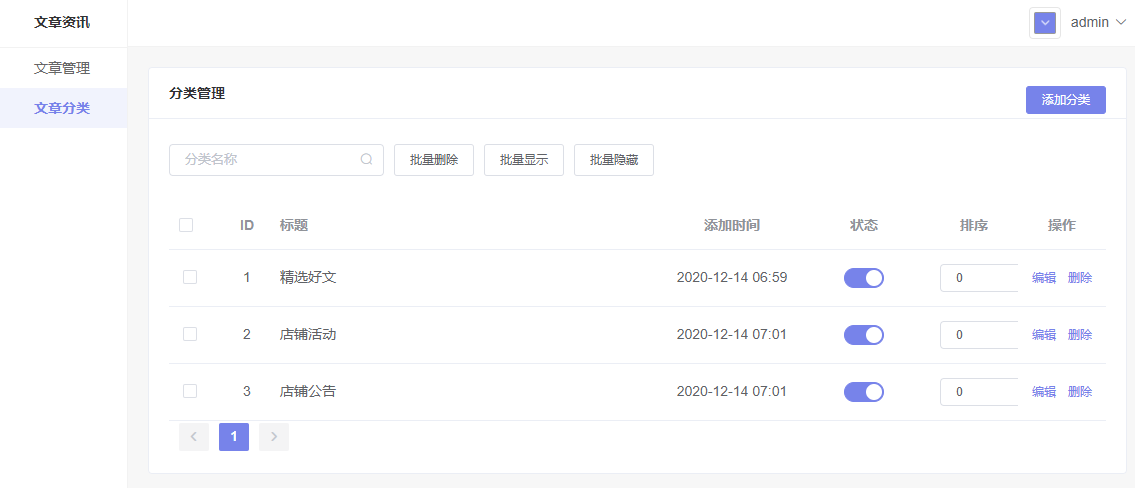Click the 排序 column header

(974, 225)
